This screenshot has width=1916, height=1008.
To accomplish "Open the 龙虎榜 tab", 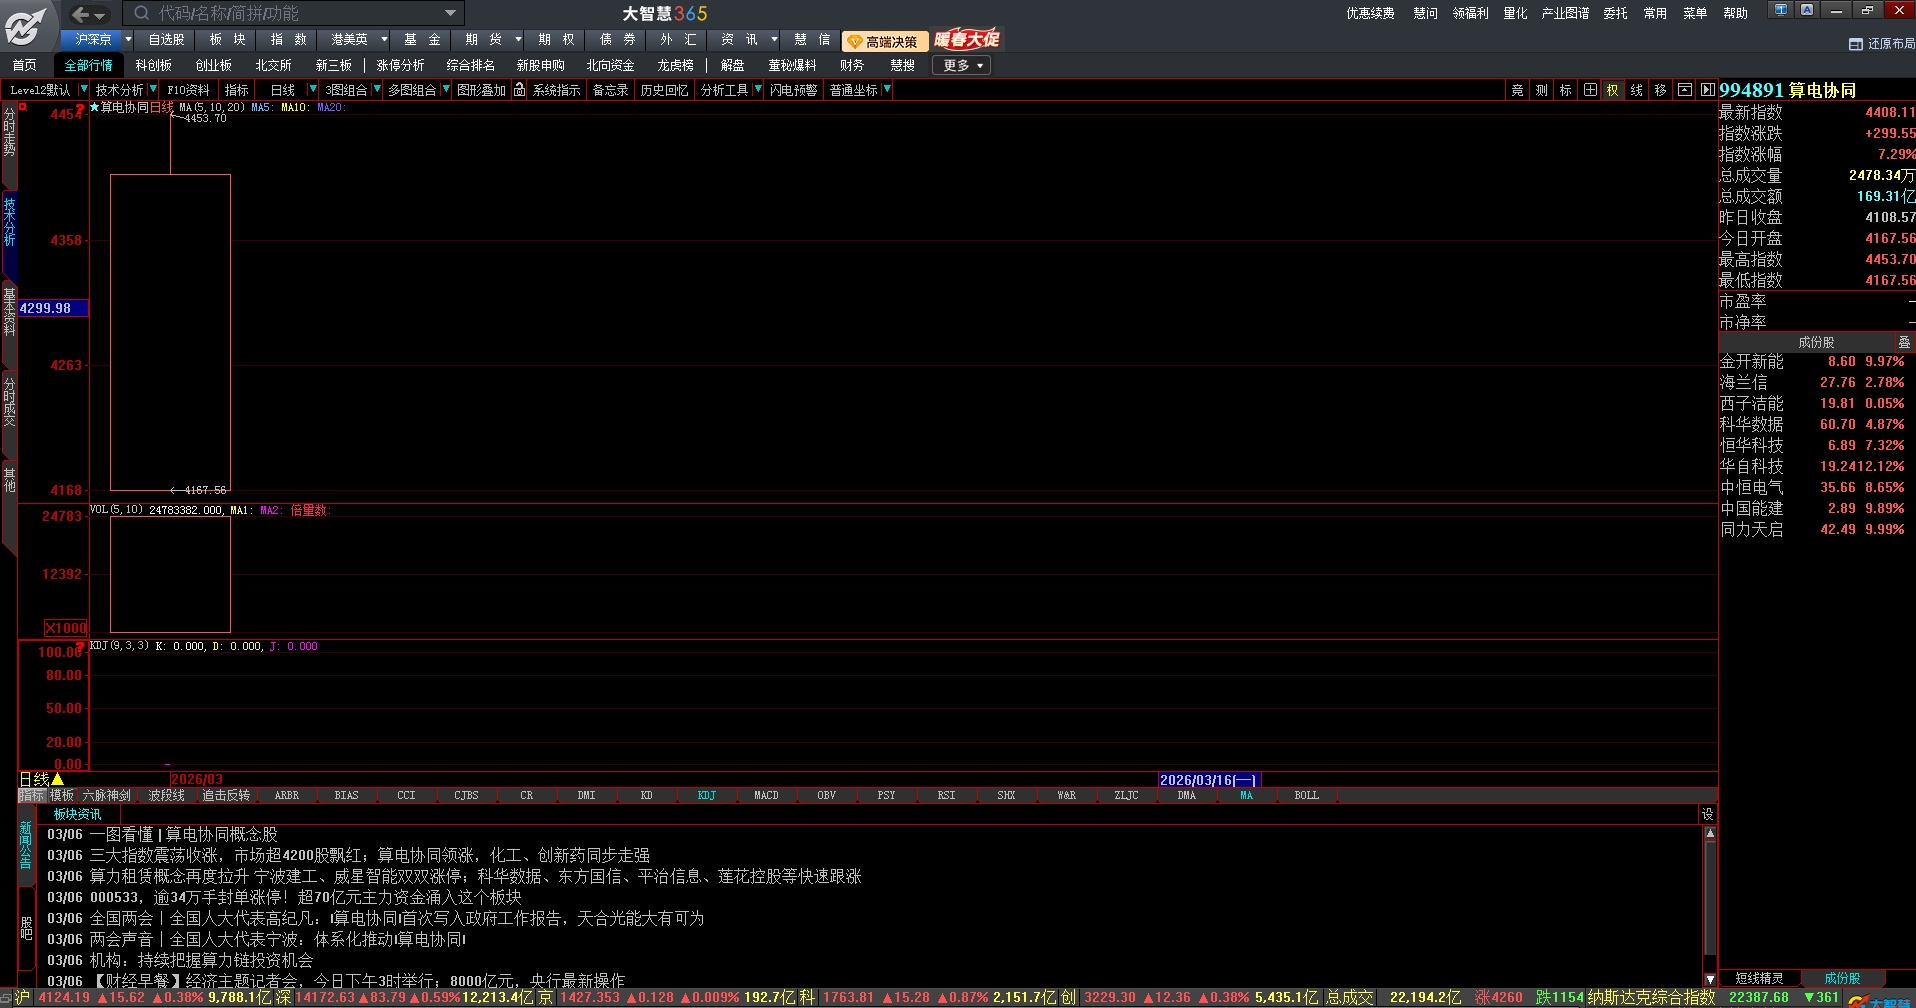I will coord(675,65).
